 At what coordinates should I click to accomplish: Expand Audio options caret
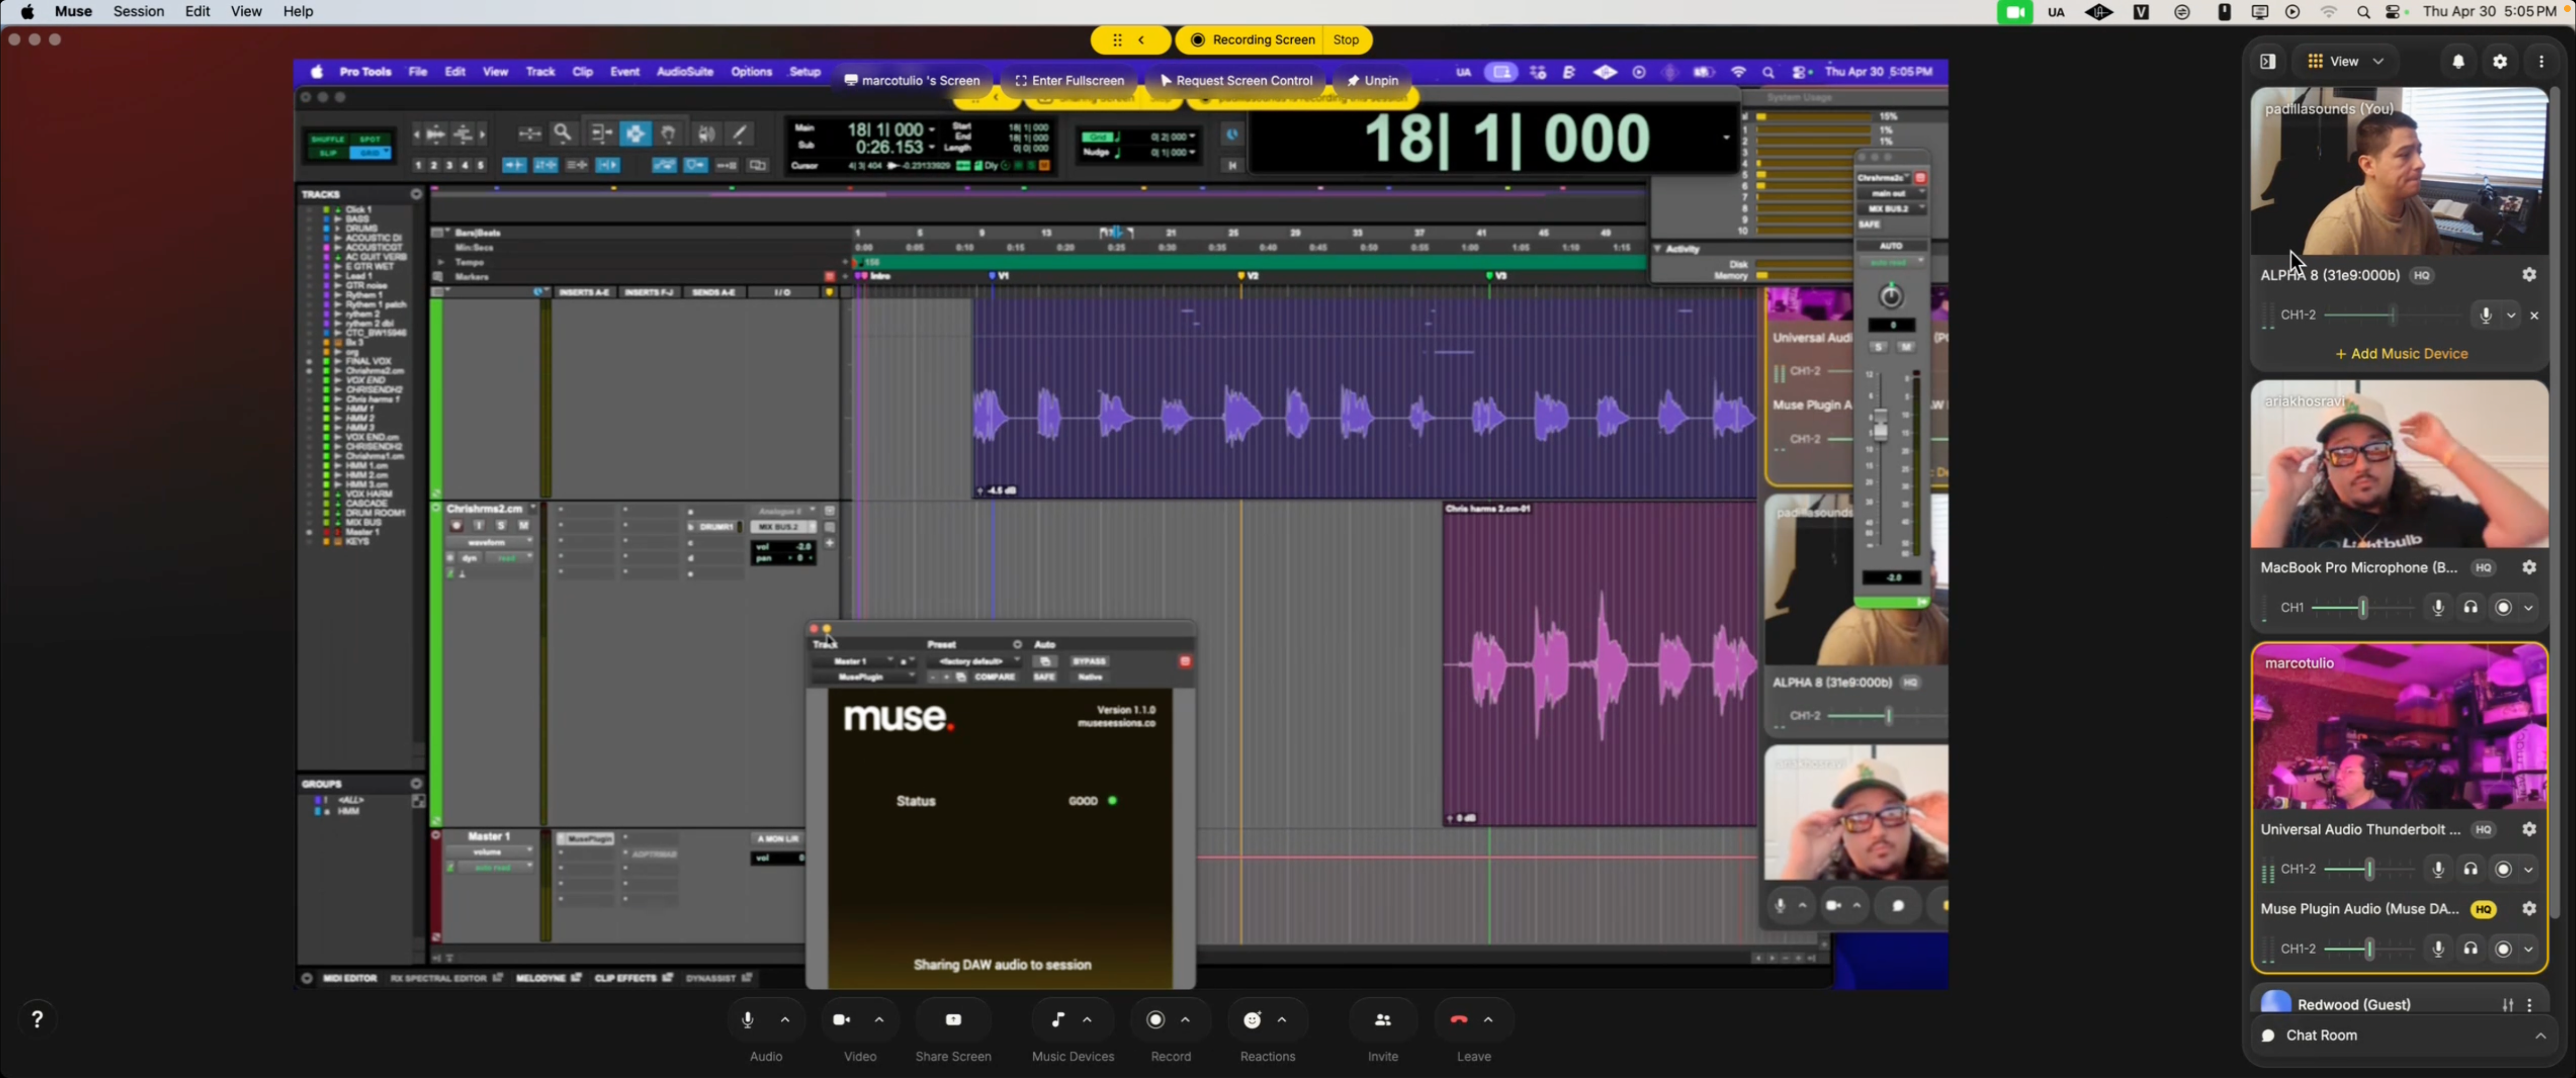(785, 1019)
